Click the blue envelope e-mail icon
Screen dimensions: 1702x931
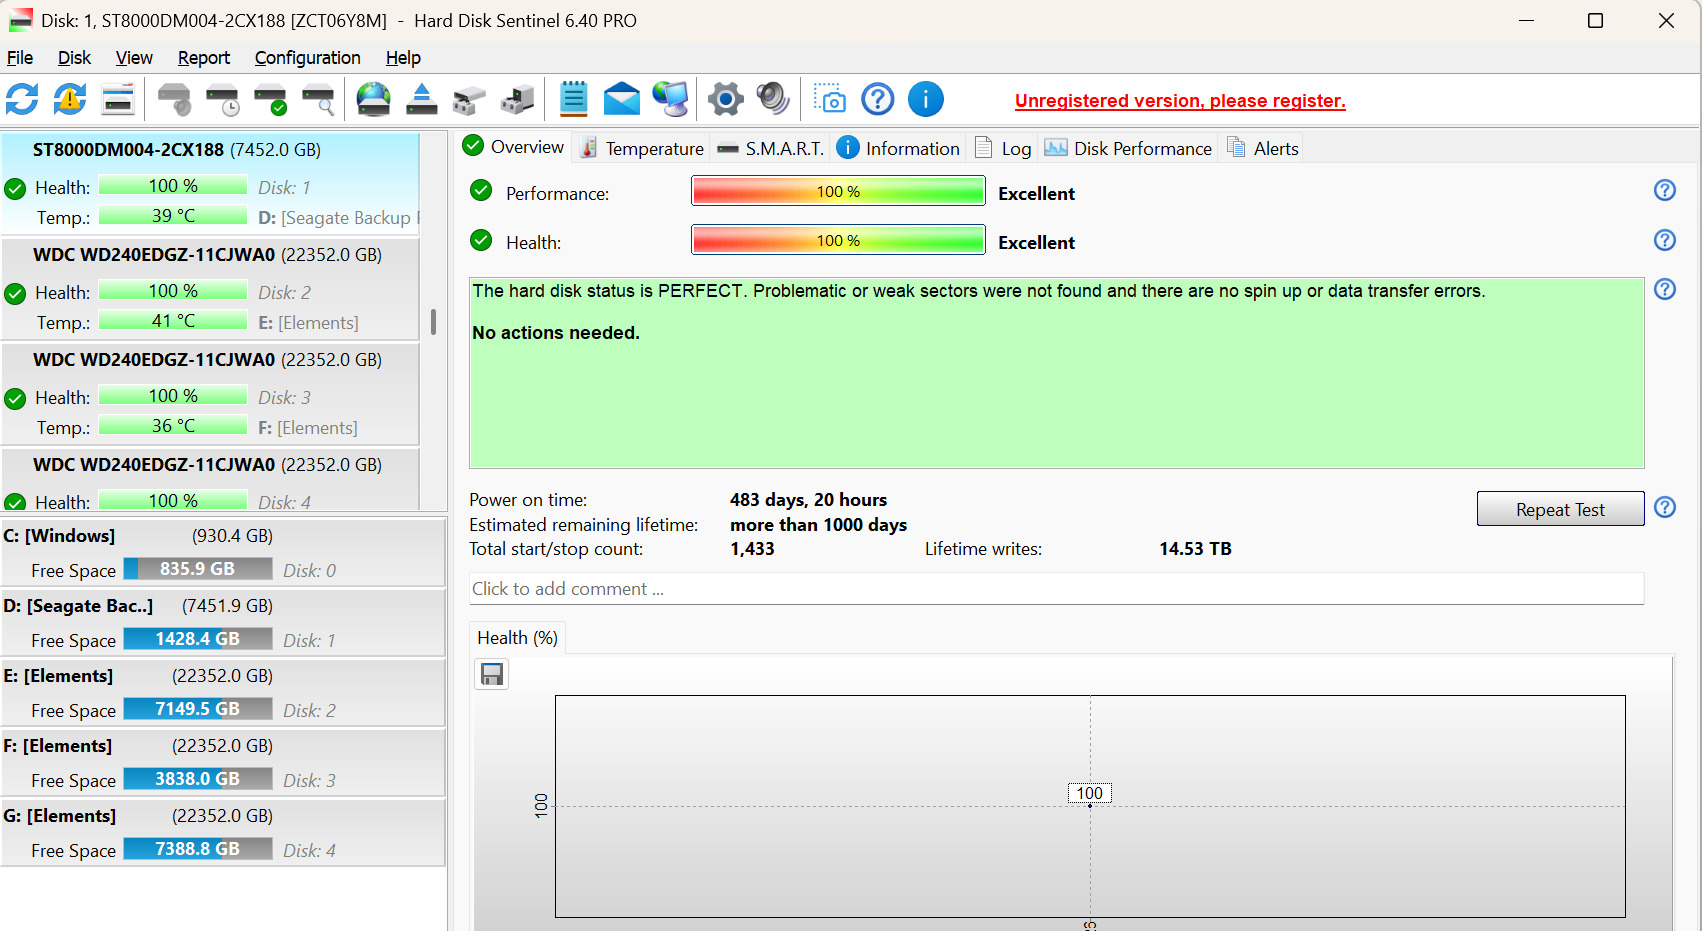pyautogui.click(x=622, y=99)
